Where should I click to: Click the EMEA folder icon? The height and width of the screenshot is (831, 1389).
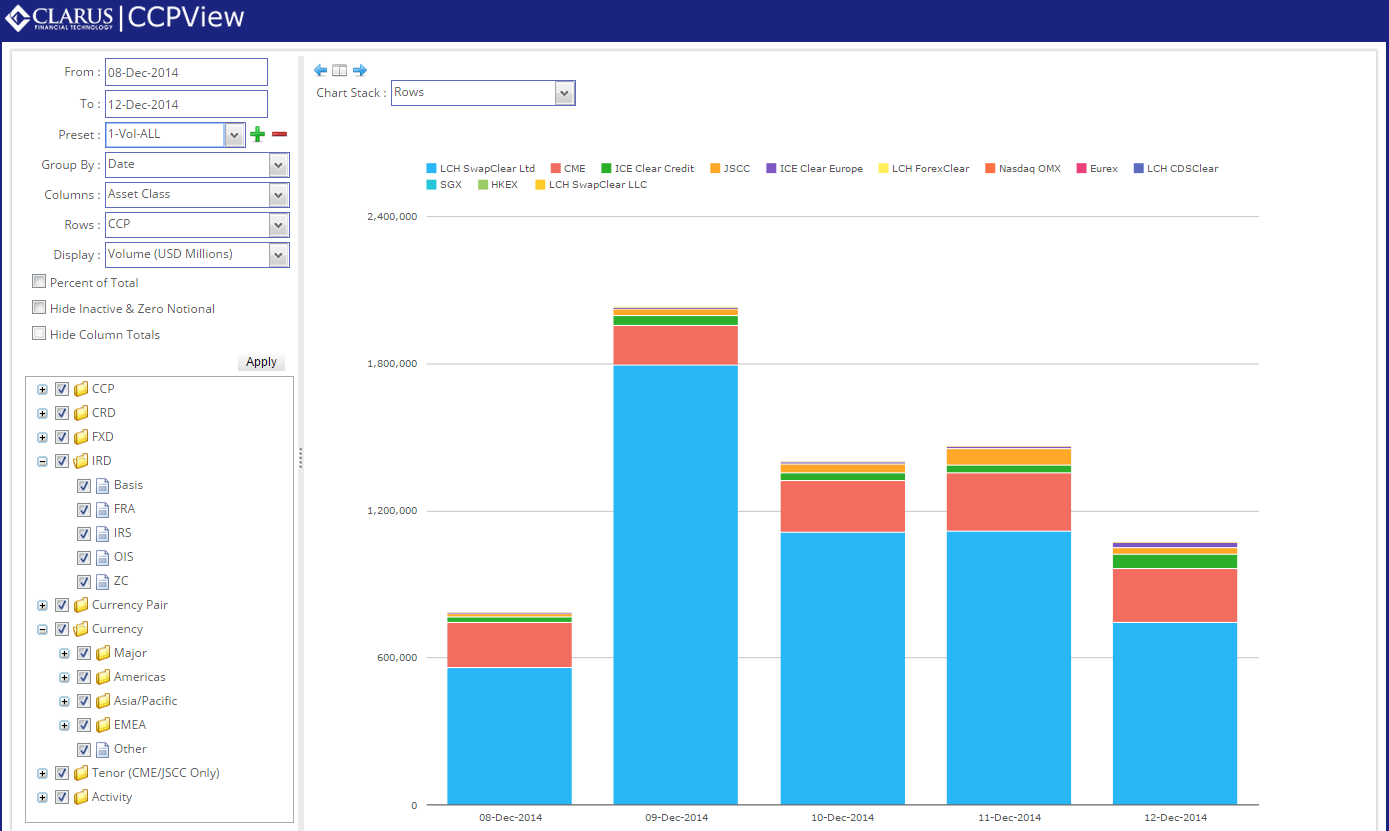pos(103,725)
